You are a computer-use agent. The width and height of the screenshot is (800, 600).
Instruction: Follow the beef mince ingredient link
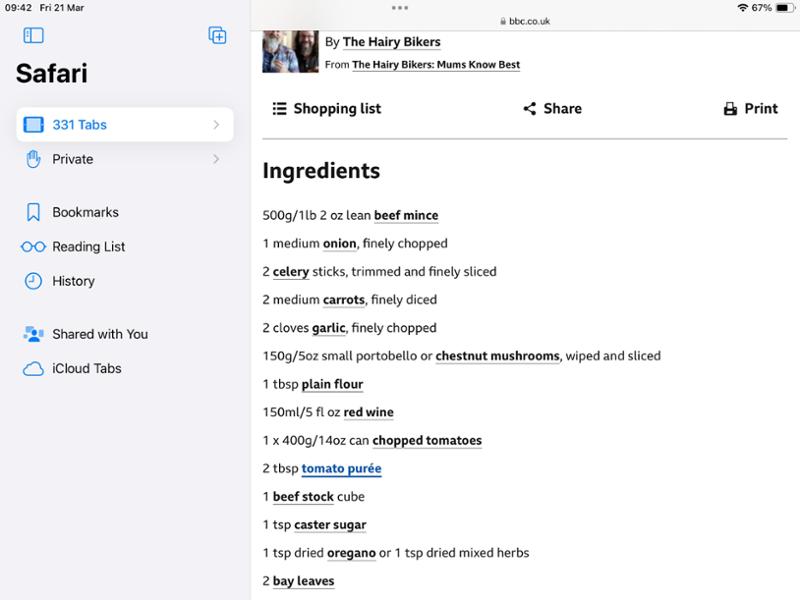click(406, 215)
